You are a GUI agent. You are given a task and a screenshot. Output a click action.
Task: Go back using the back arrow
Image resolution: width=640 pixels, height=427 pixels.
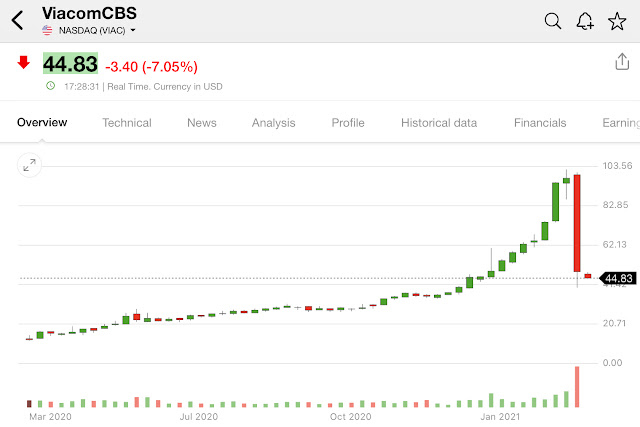[x=18, y=20]
